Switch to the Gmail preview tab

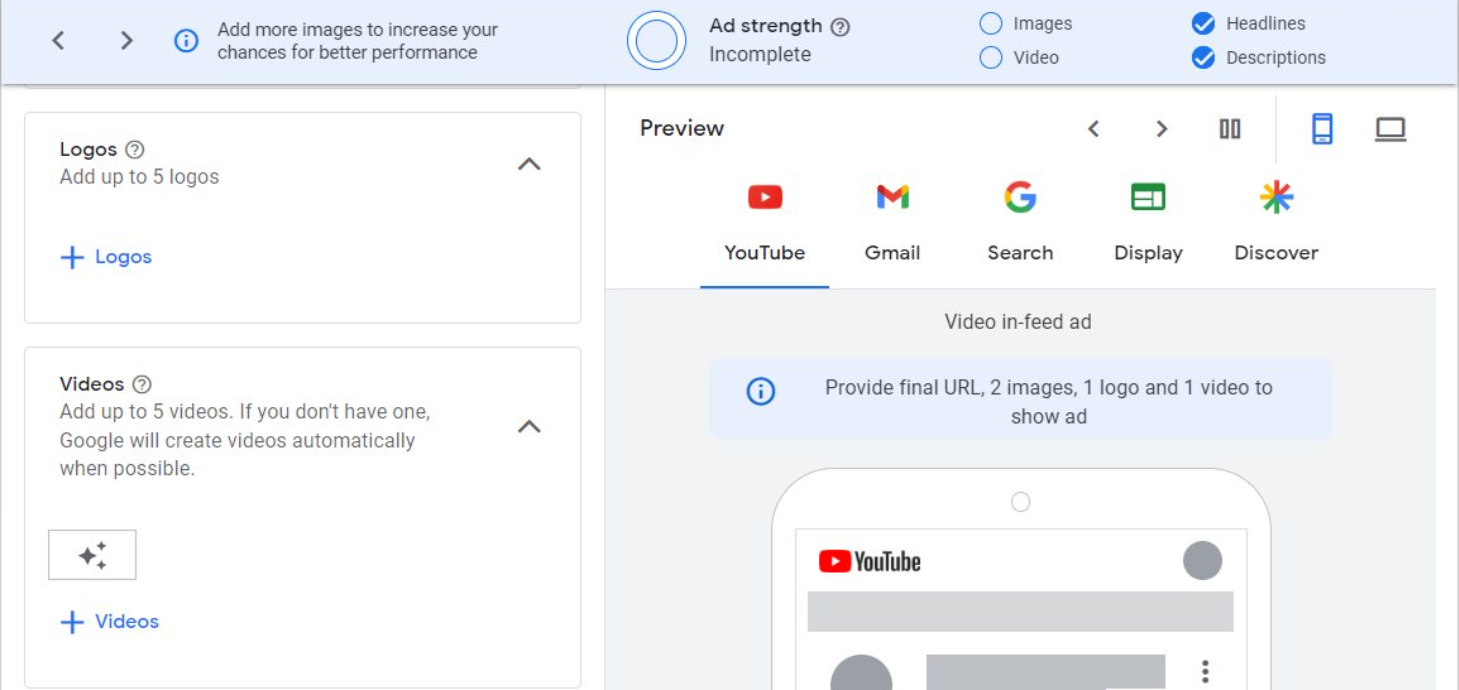click(x=892, y=223)
